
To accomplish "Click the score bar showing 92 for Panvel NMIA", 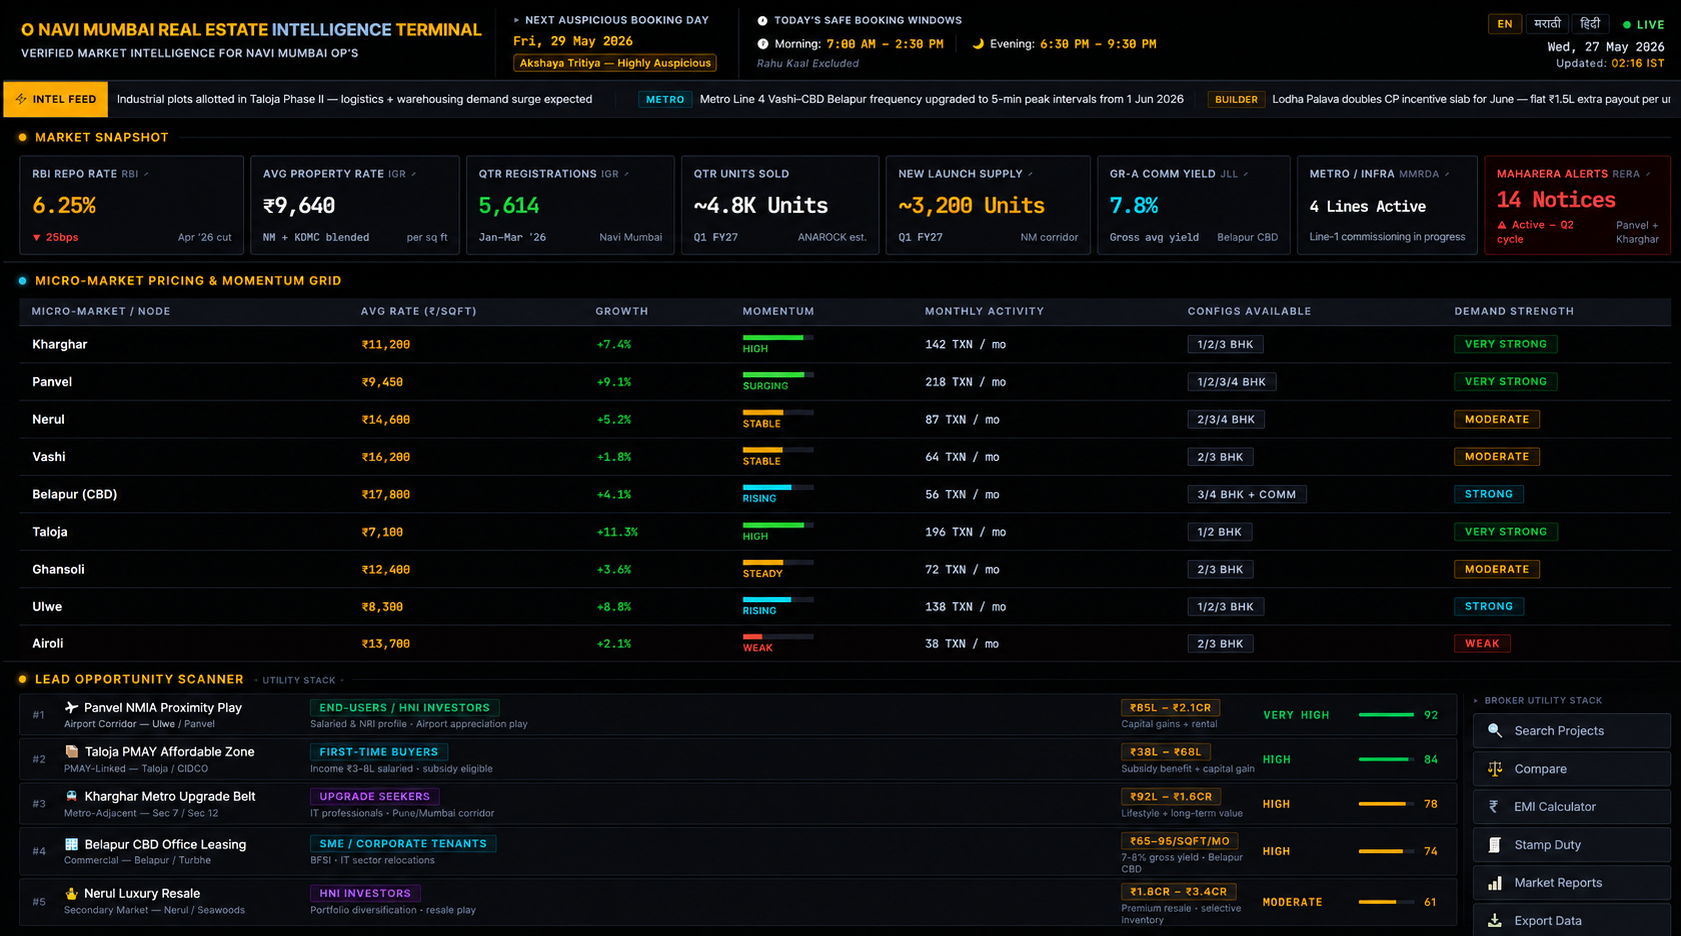I will pos(1387,715).
